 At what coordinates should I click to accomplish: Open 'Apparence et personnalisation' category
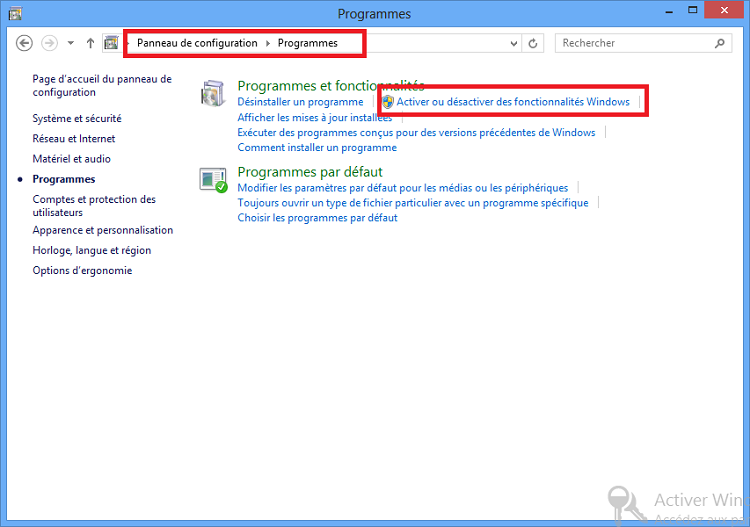[x=103, y=230]
